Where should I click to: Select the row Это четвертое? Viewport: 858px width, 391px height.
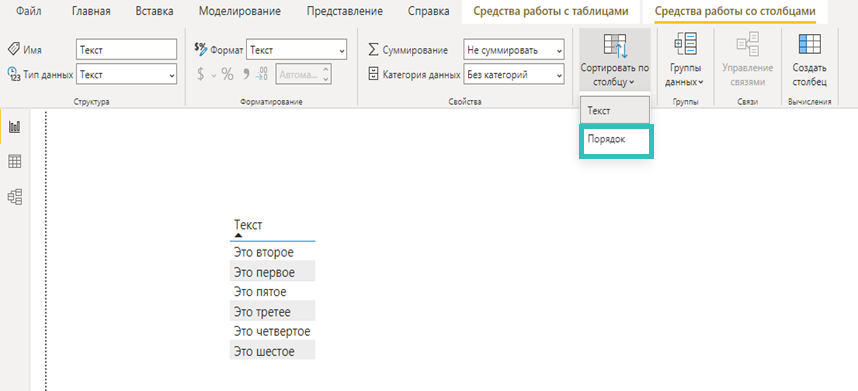click(x=273, y=331)
